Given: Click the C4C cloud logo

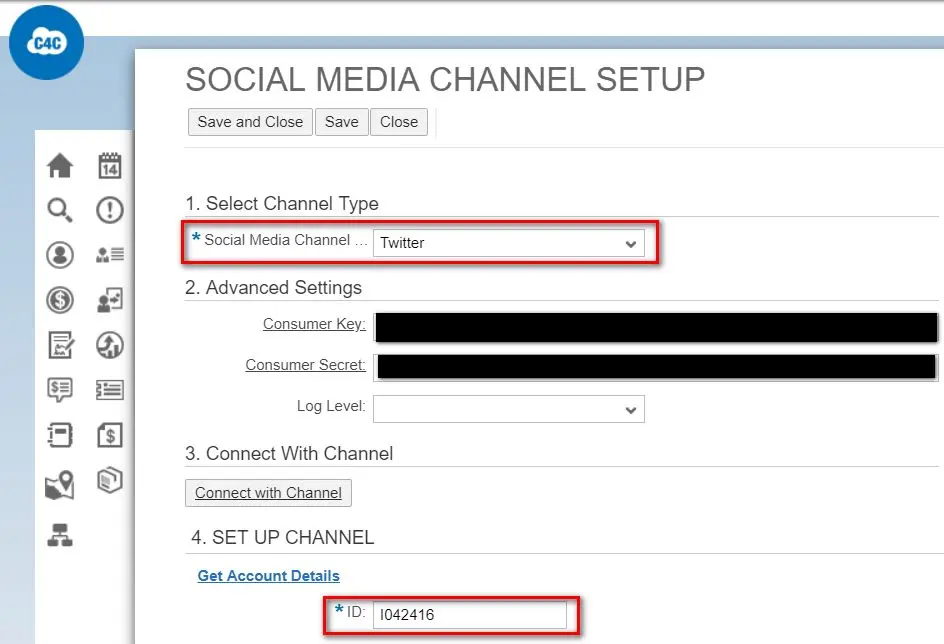Looking at the screenshot, I should coord(46,42).
